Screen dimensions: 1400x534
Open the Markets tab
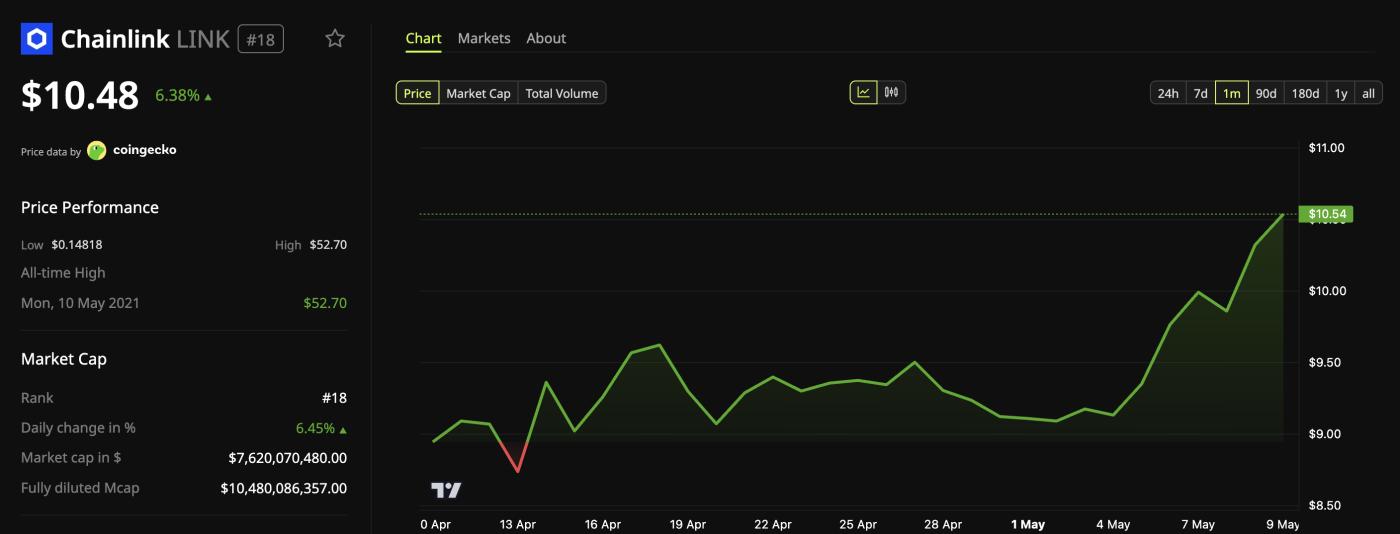(484, 38)
